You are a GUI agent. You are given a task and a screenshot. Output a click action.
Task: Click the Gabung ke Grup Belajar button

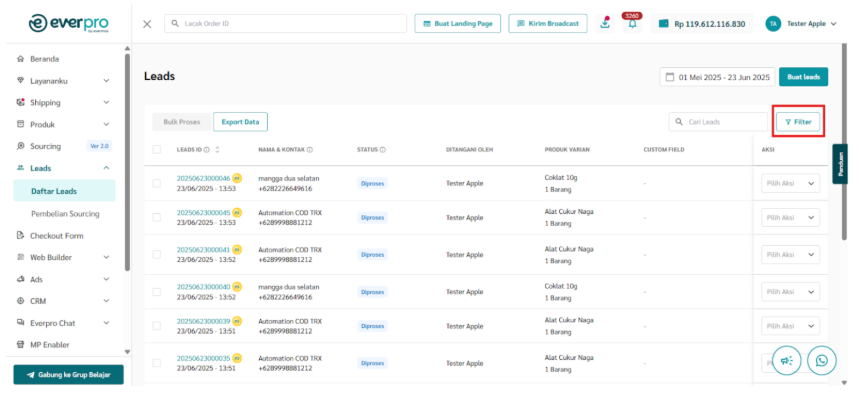click(68, 375)
